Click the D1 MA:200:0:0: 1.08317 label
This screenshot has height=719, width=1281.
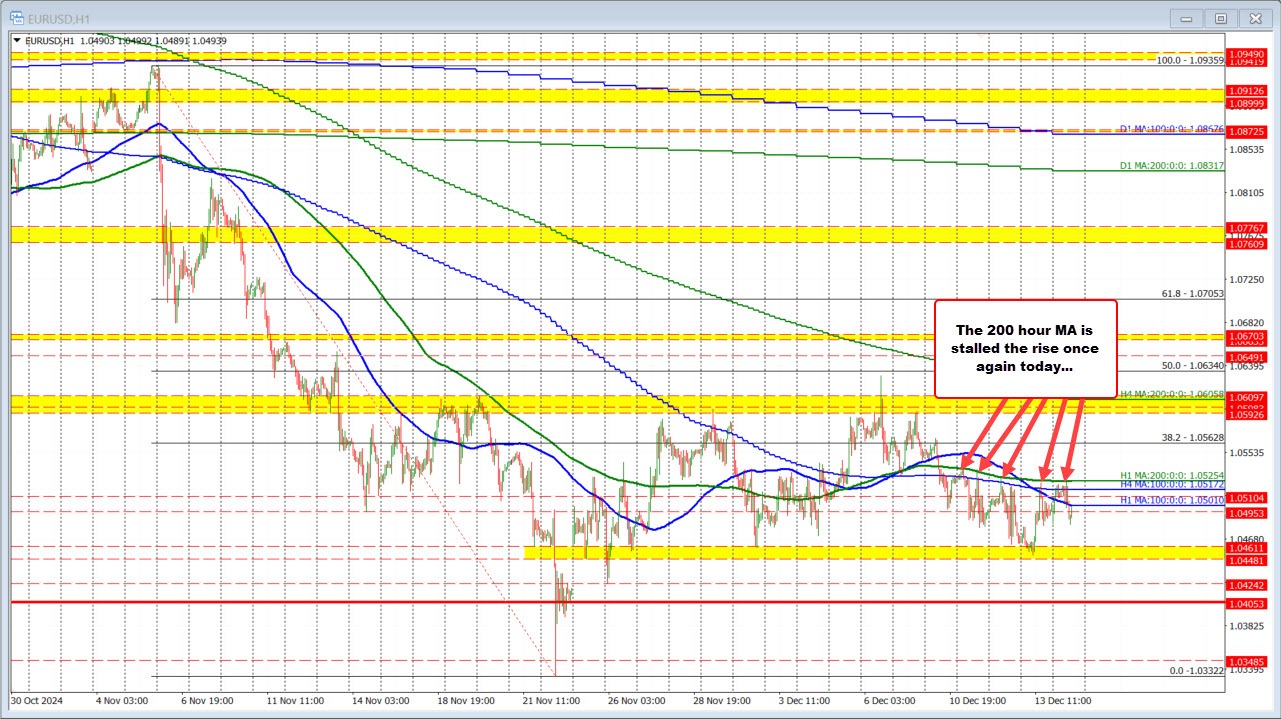tap(1171, 165)
